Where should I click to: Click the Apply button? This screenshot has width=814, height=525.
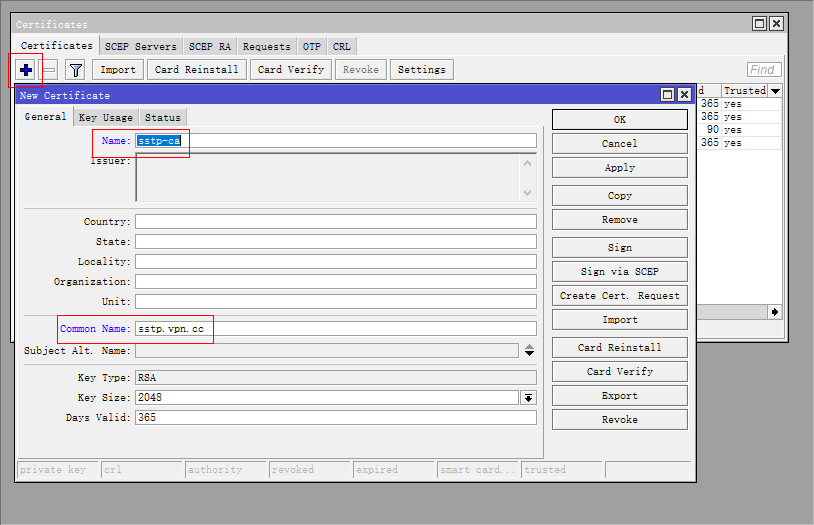coord(619,168)
